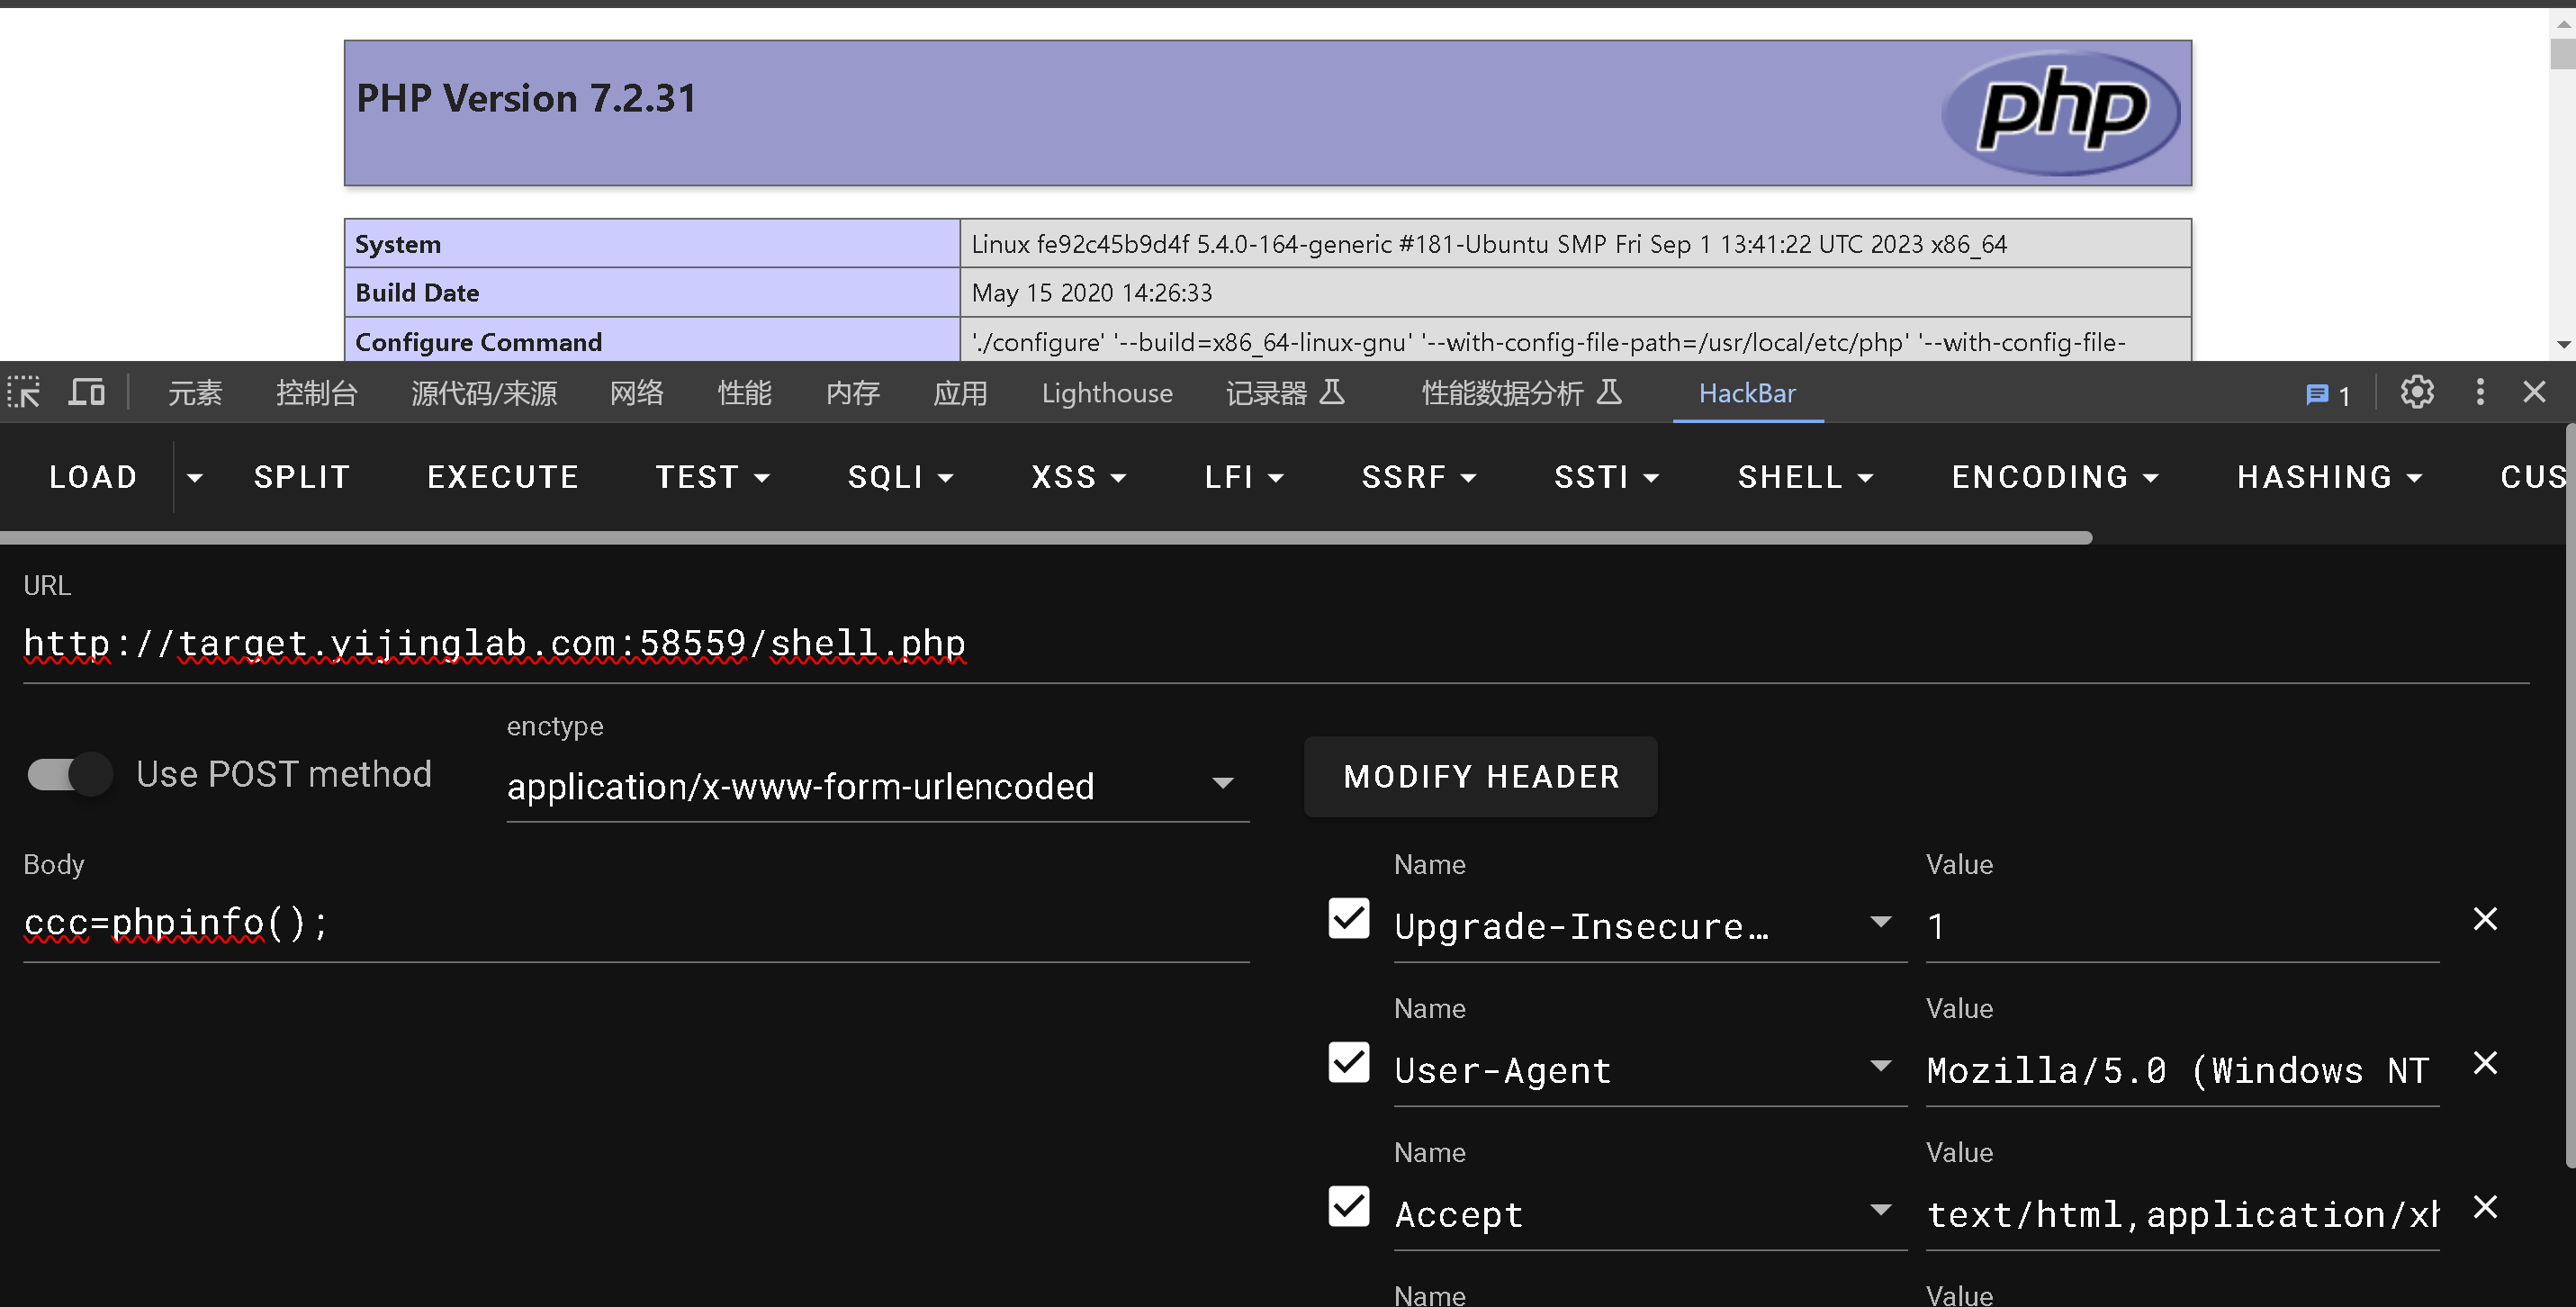Viewport: 2576px width, 1307px height.
Task: Click the HackBar toolbar horizontal scrollbar
Action: pyautogui.click(x=1045, y=538)
